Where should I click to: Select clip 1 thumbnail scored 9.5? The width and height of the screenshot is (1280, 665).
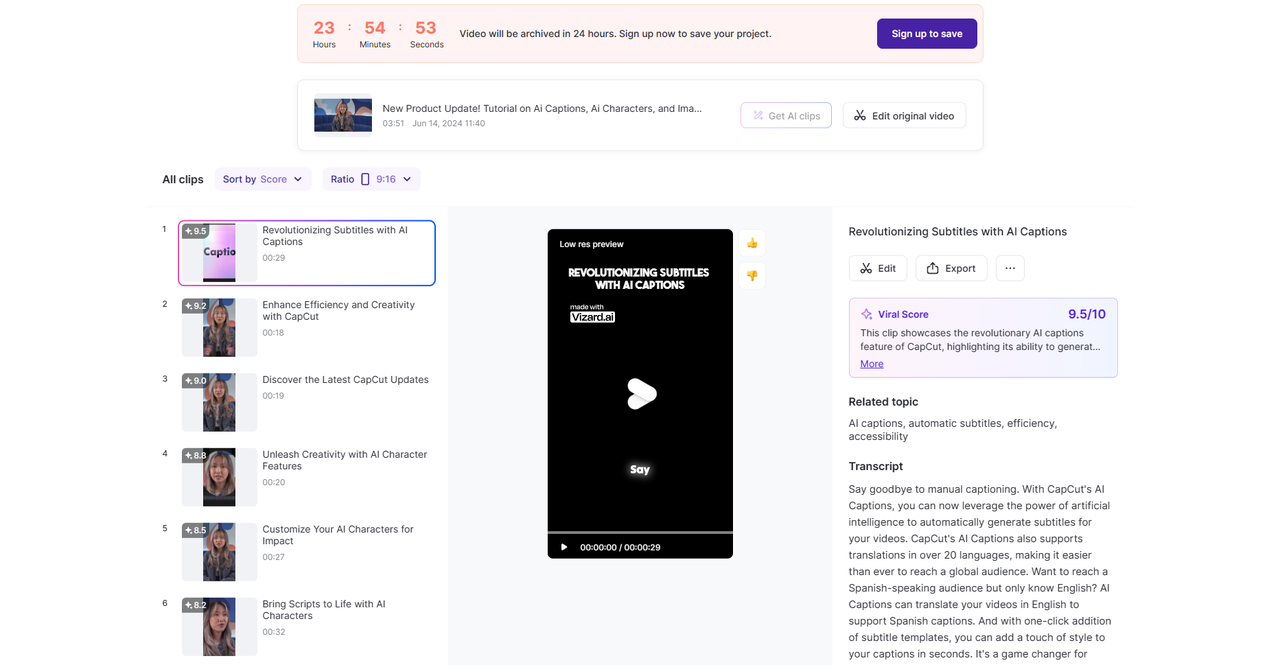coord(219,252)
